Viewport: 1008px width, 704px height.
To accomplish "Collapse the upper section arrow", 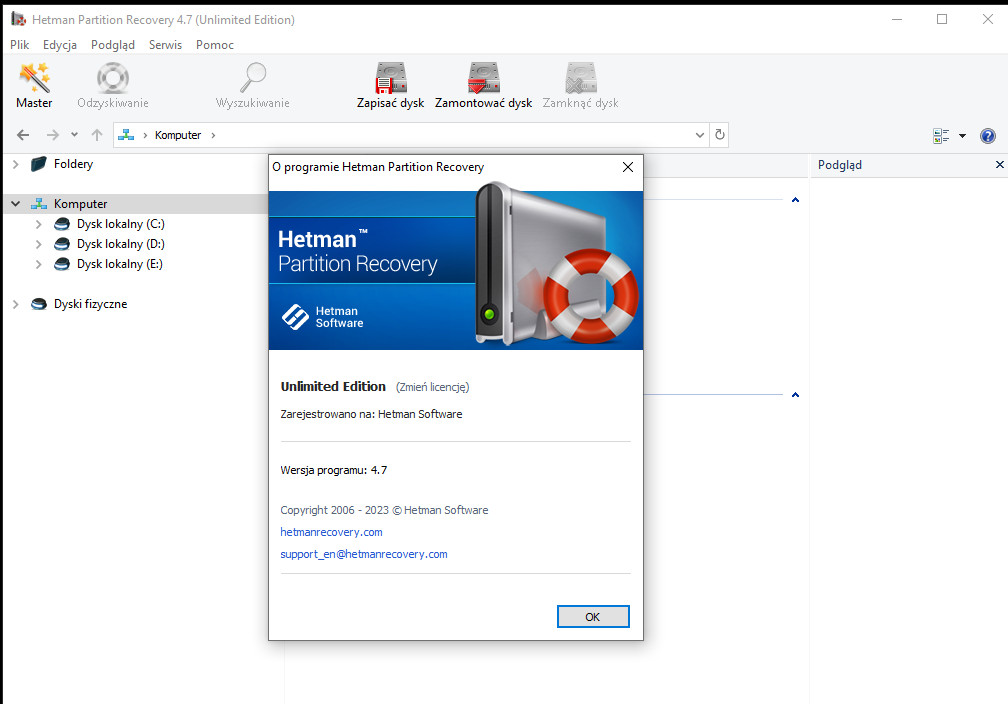I will point(795,200).
